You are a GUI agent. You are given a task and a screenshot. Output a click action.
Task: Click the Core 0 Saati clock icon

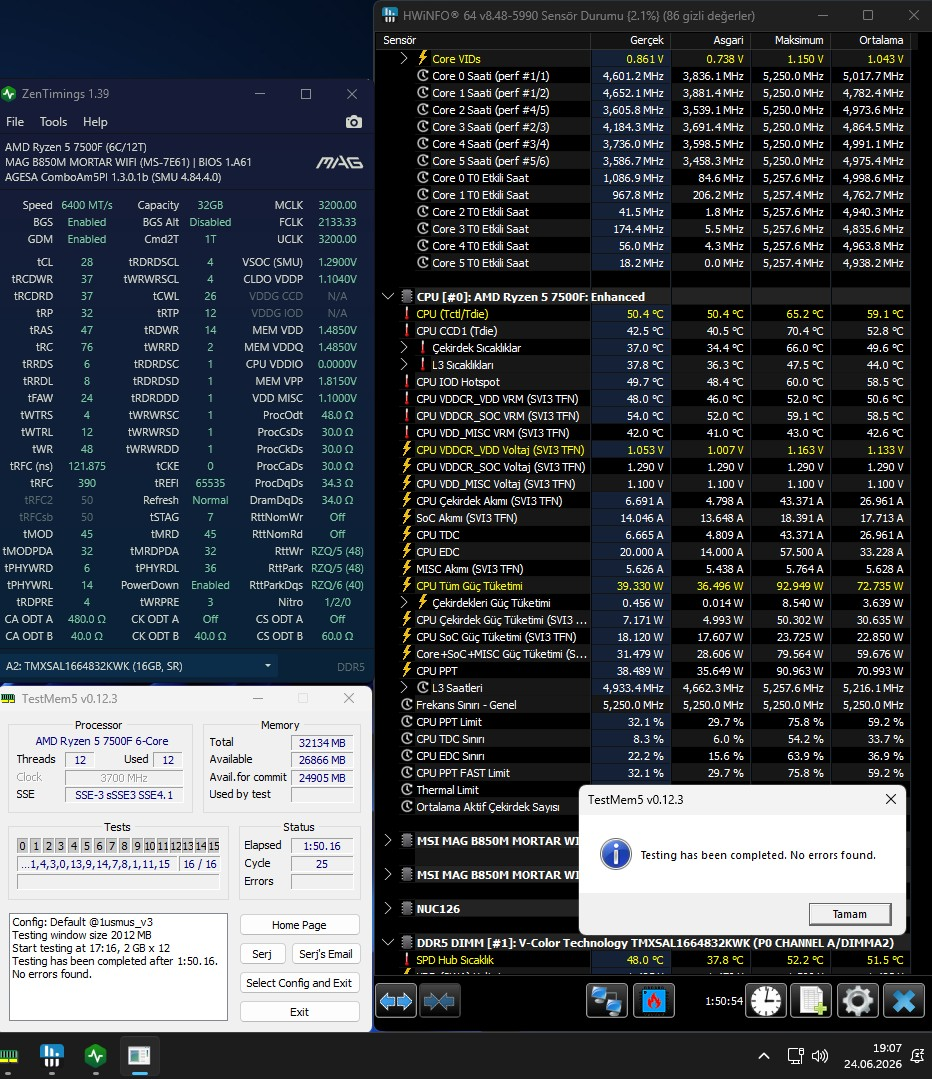coord(423,76)
